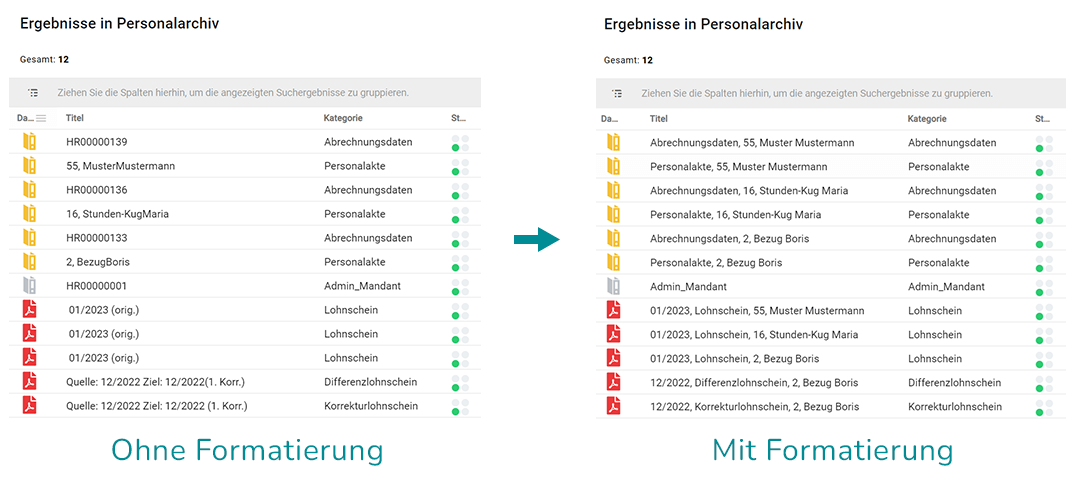This screenshot has width=1074, height=479.
Task: Sort the left table by the Titel column header
Action: [76, 119]
